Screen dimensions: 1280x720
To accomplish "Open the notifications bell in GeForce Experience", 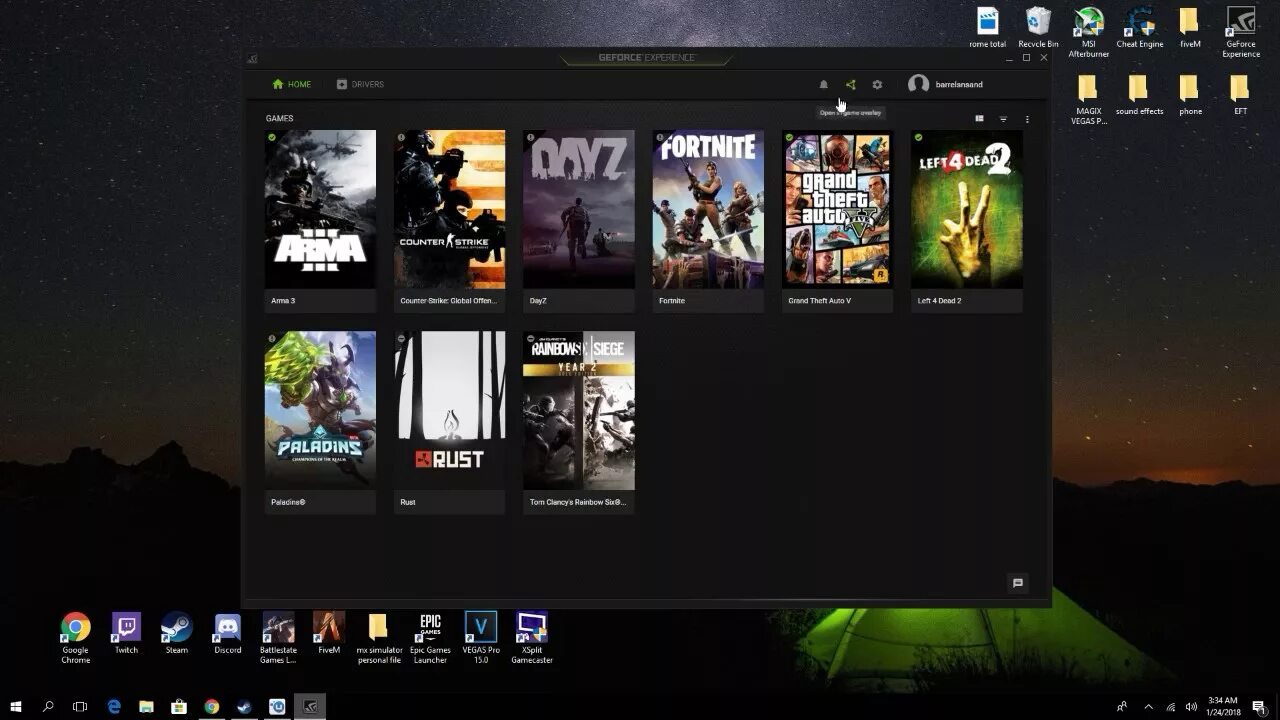I will pos(824,85).
